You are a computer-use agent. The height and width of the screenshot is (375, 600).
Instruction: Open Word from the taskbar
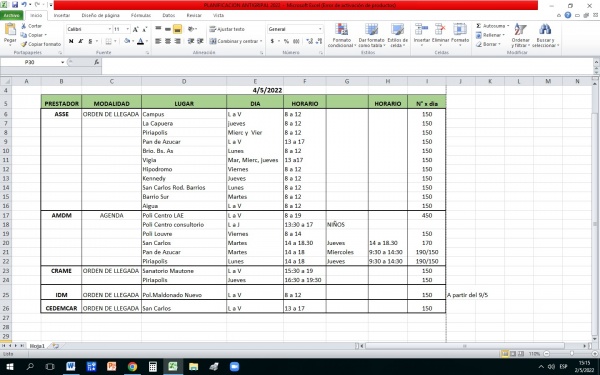coord(70,366)
